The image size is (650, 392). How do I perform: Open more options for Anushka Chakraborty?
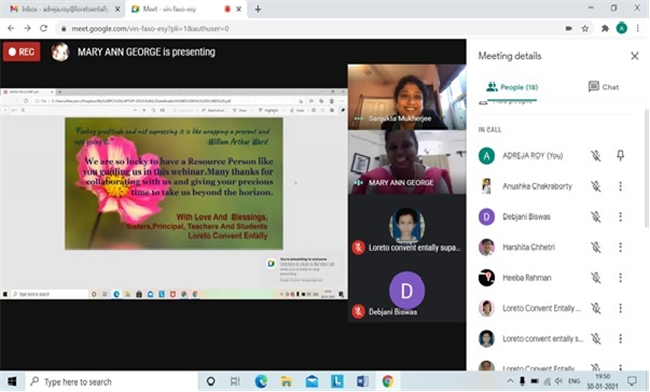click(620, 186)
